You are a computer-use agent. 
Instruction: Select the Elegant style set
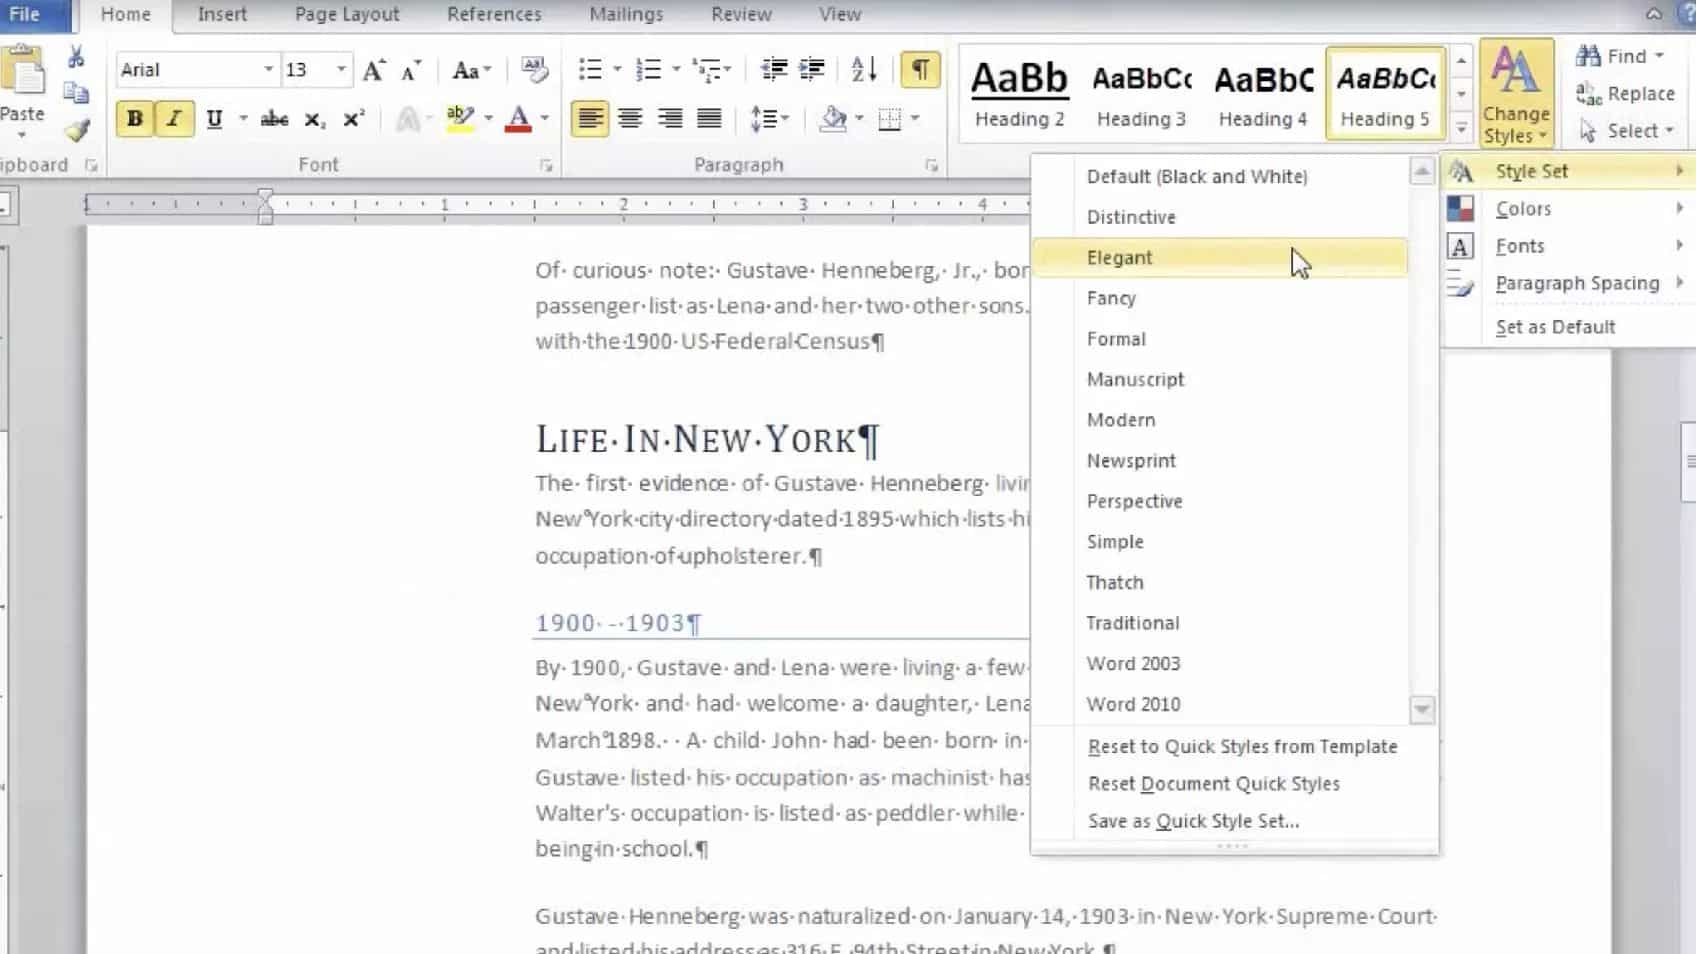[1119, 257]
